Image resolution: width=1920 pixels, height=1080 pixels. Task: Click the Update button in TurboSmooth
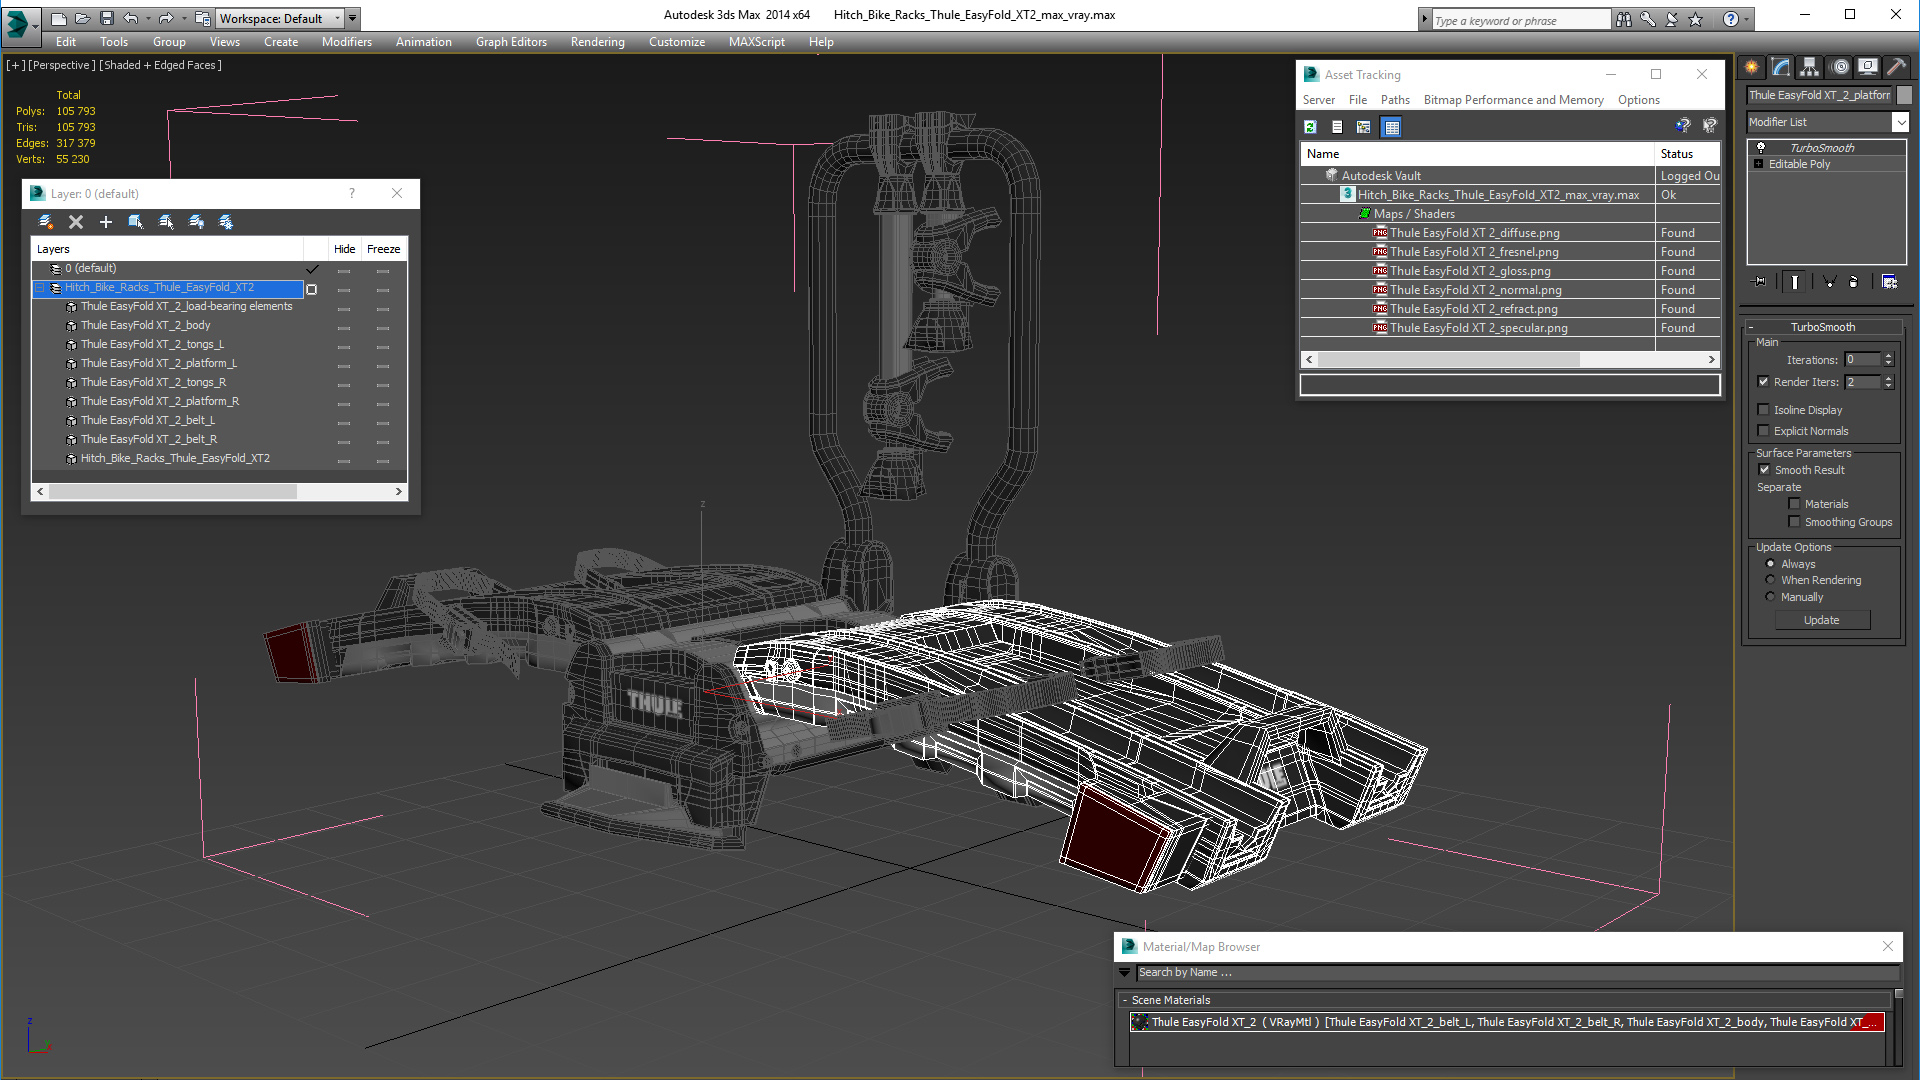[1821, 620]
